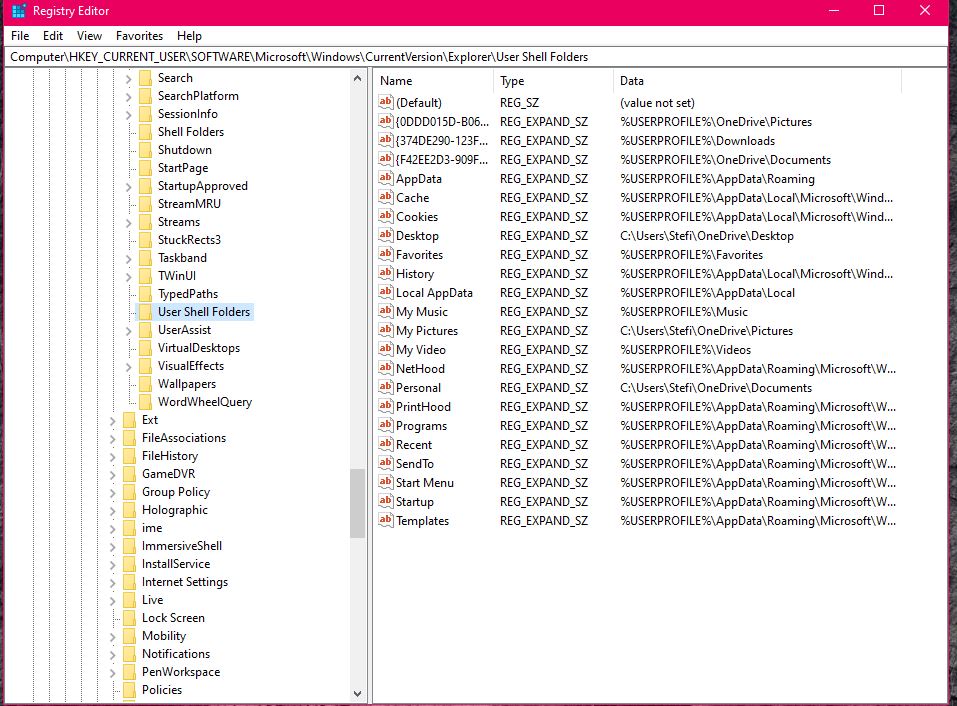This screenshot has width=957, height=706.
Task: Click data %USERPROFILE%\AppData\Roaming in AppData row
Action: (717, 179)
